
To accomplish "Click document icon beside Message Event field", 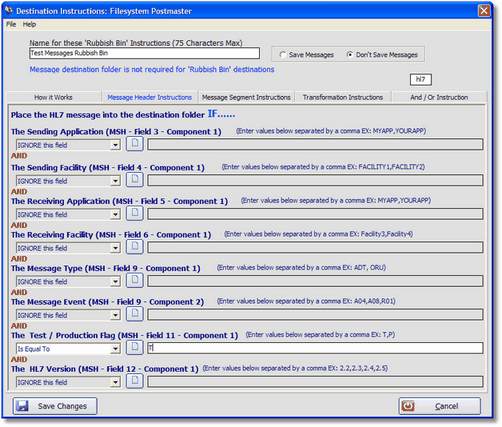I will pos(135,314).
